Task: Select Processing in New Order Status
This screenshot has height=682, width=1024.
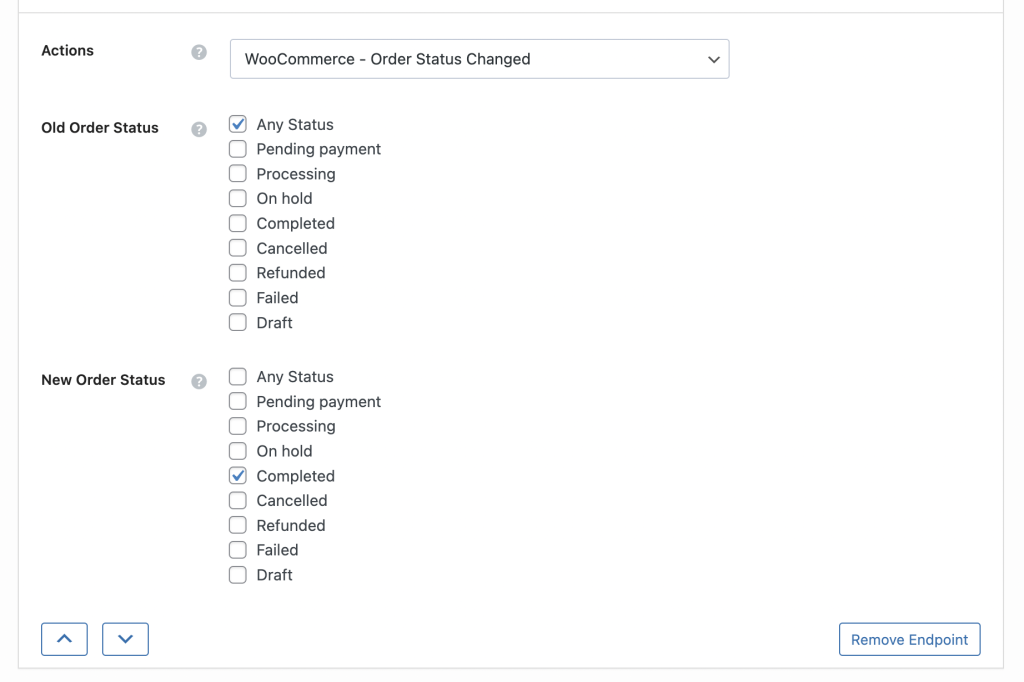Action: tap(237, 425)
